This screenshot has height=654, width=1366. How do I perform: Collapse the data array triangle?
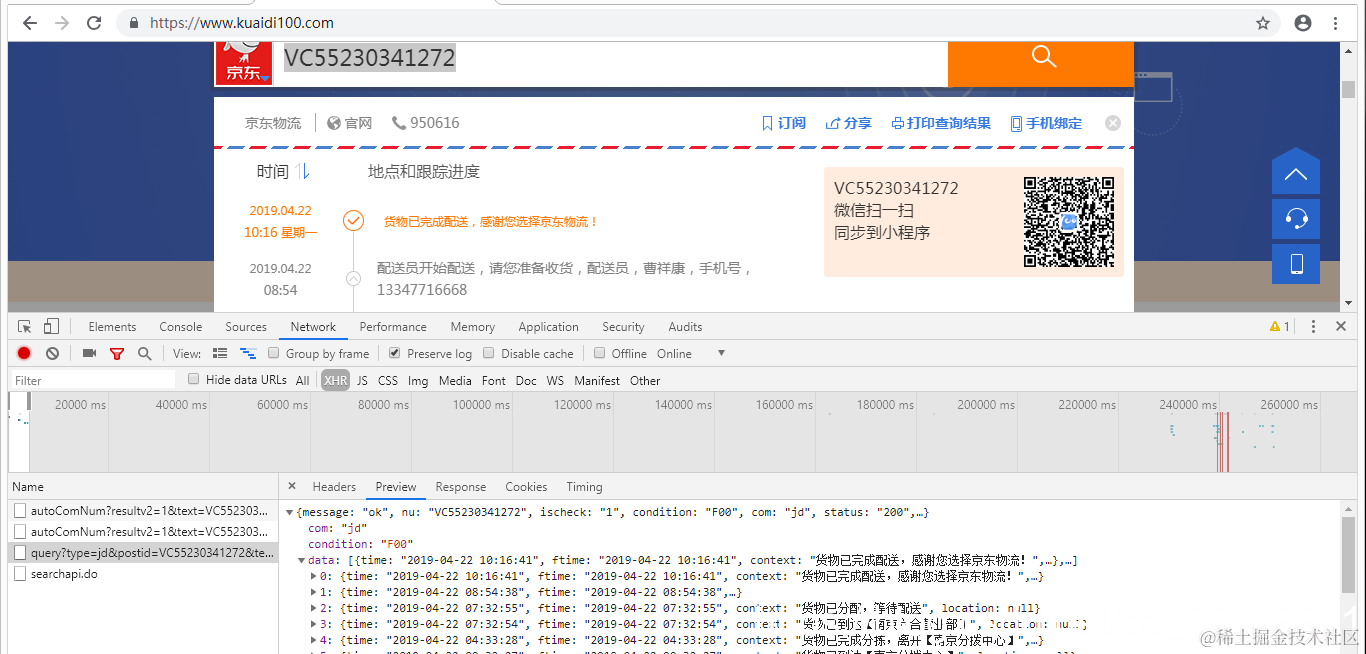(x=302, y=560)
